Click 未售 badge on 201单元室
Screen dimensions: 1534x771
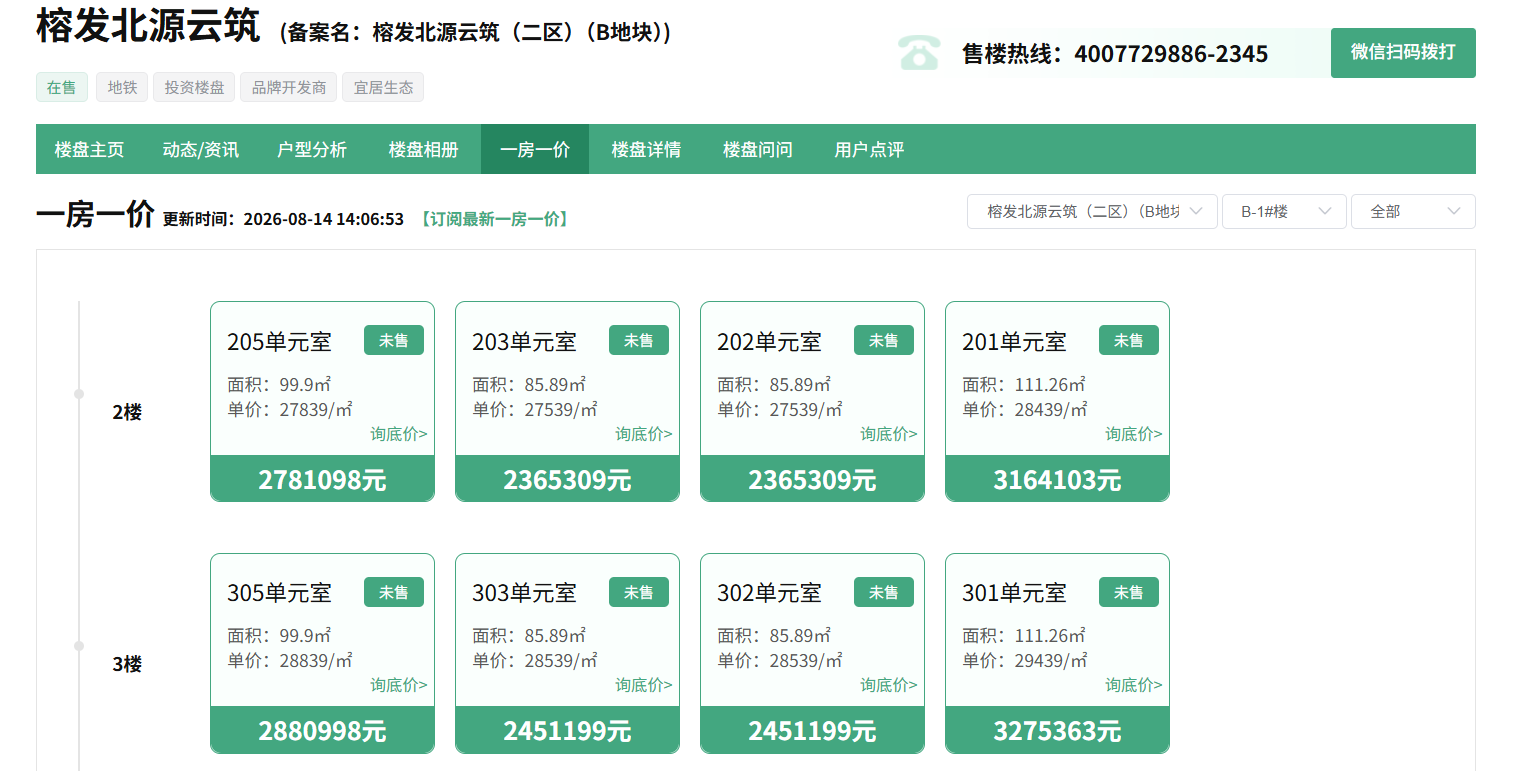coord(1129,340)
